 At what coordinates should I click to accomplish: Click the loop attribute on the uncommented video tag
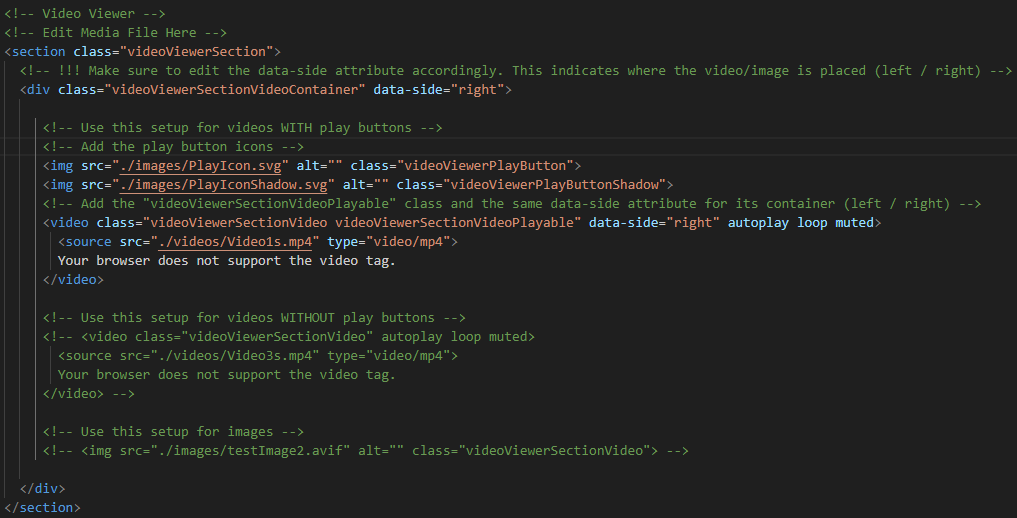click(x=812, y=222)
